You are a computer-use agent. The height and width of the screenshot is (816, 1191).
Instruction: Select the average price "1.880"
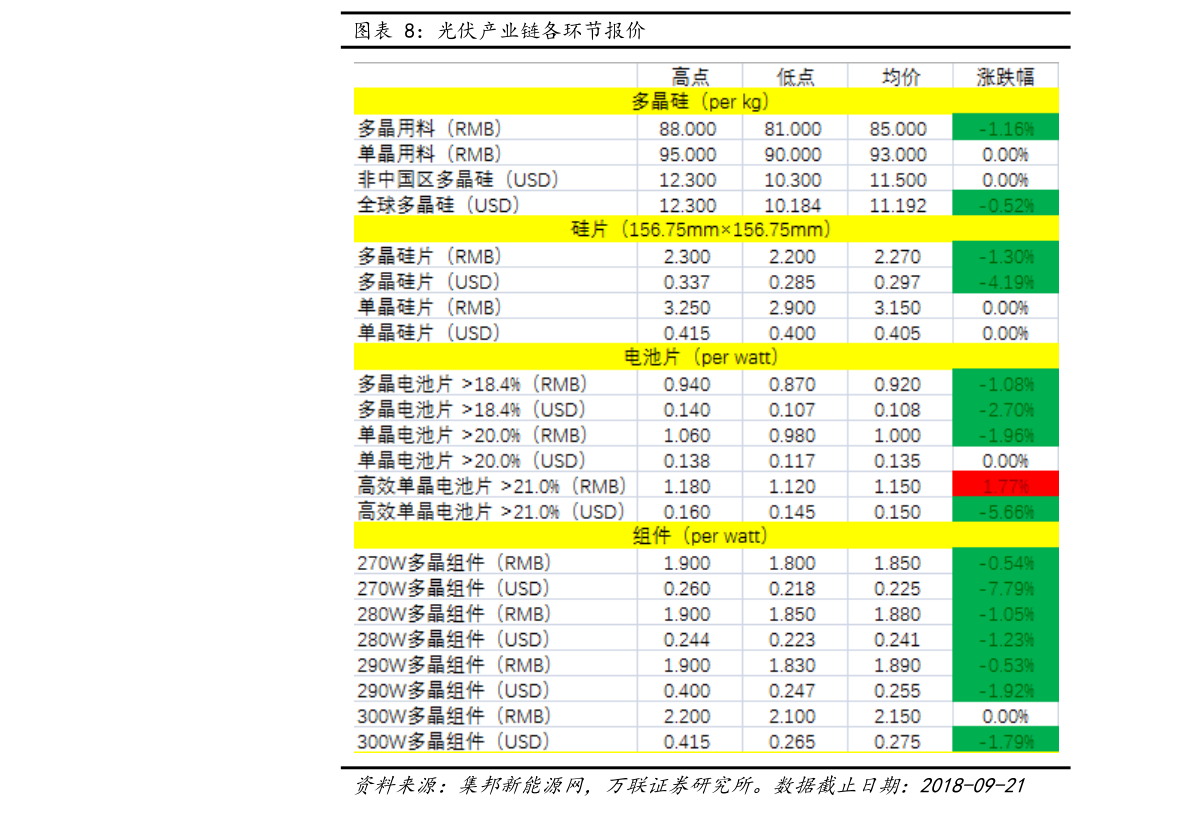click(897, 615)
